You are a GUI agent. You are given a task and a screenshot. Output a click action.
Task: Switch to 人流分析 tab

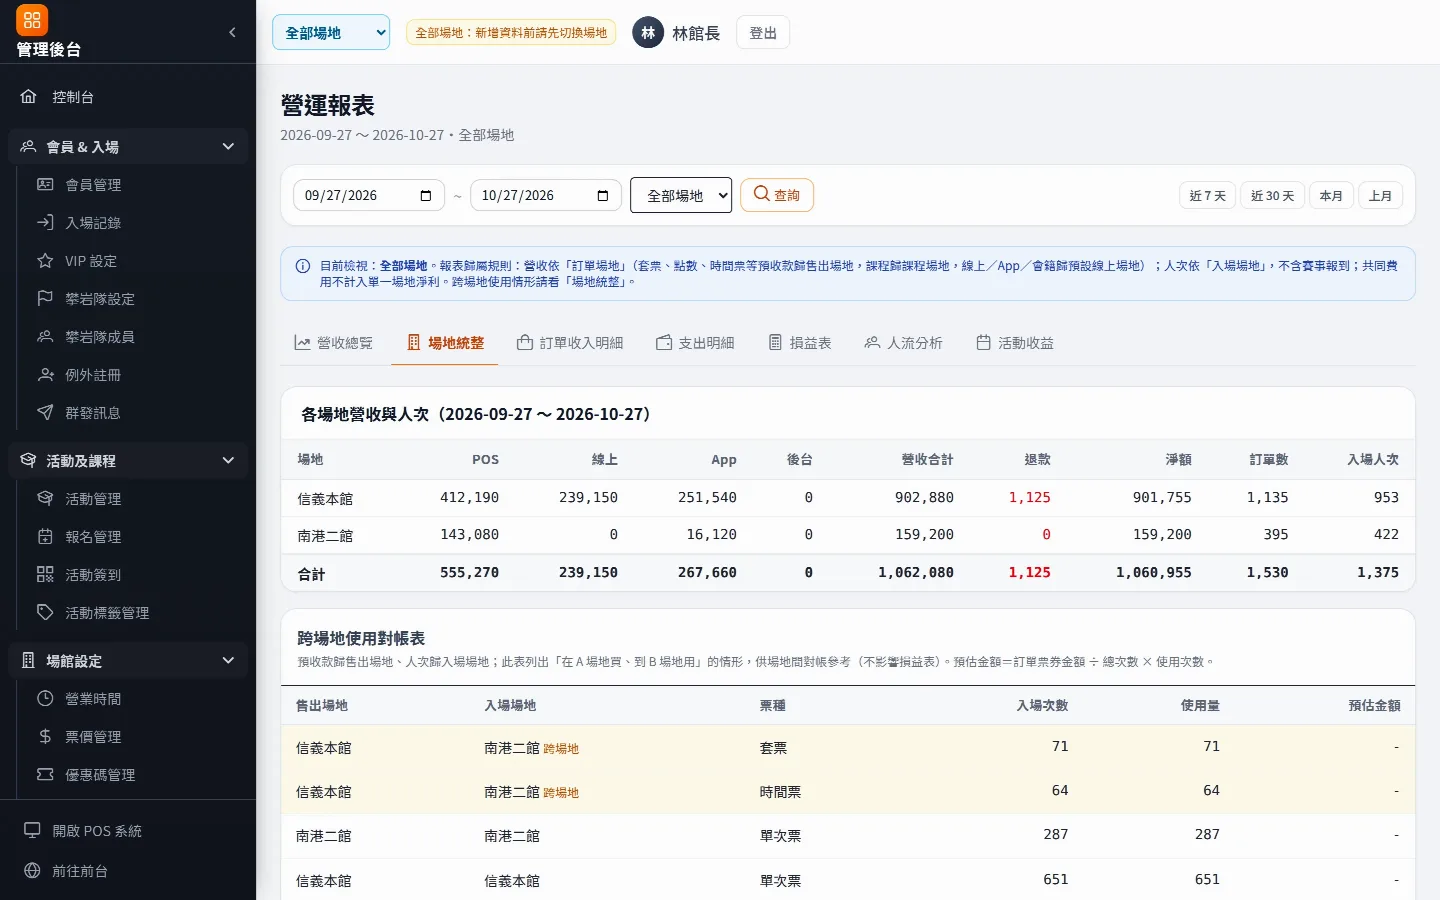904,343
